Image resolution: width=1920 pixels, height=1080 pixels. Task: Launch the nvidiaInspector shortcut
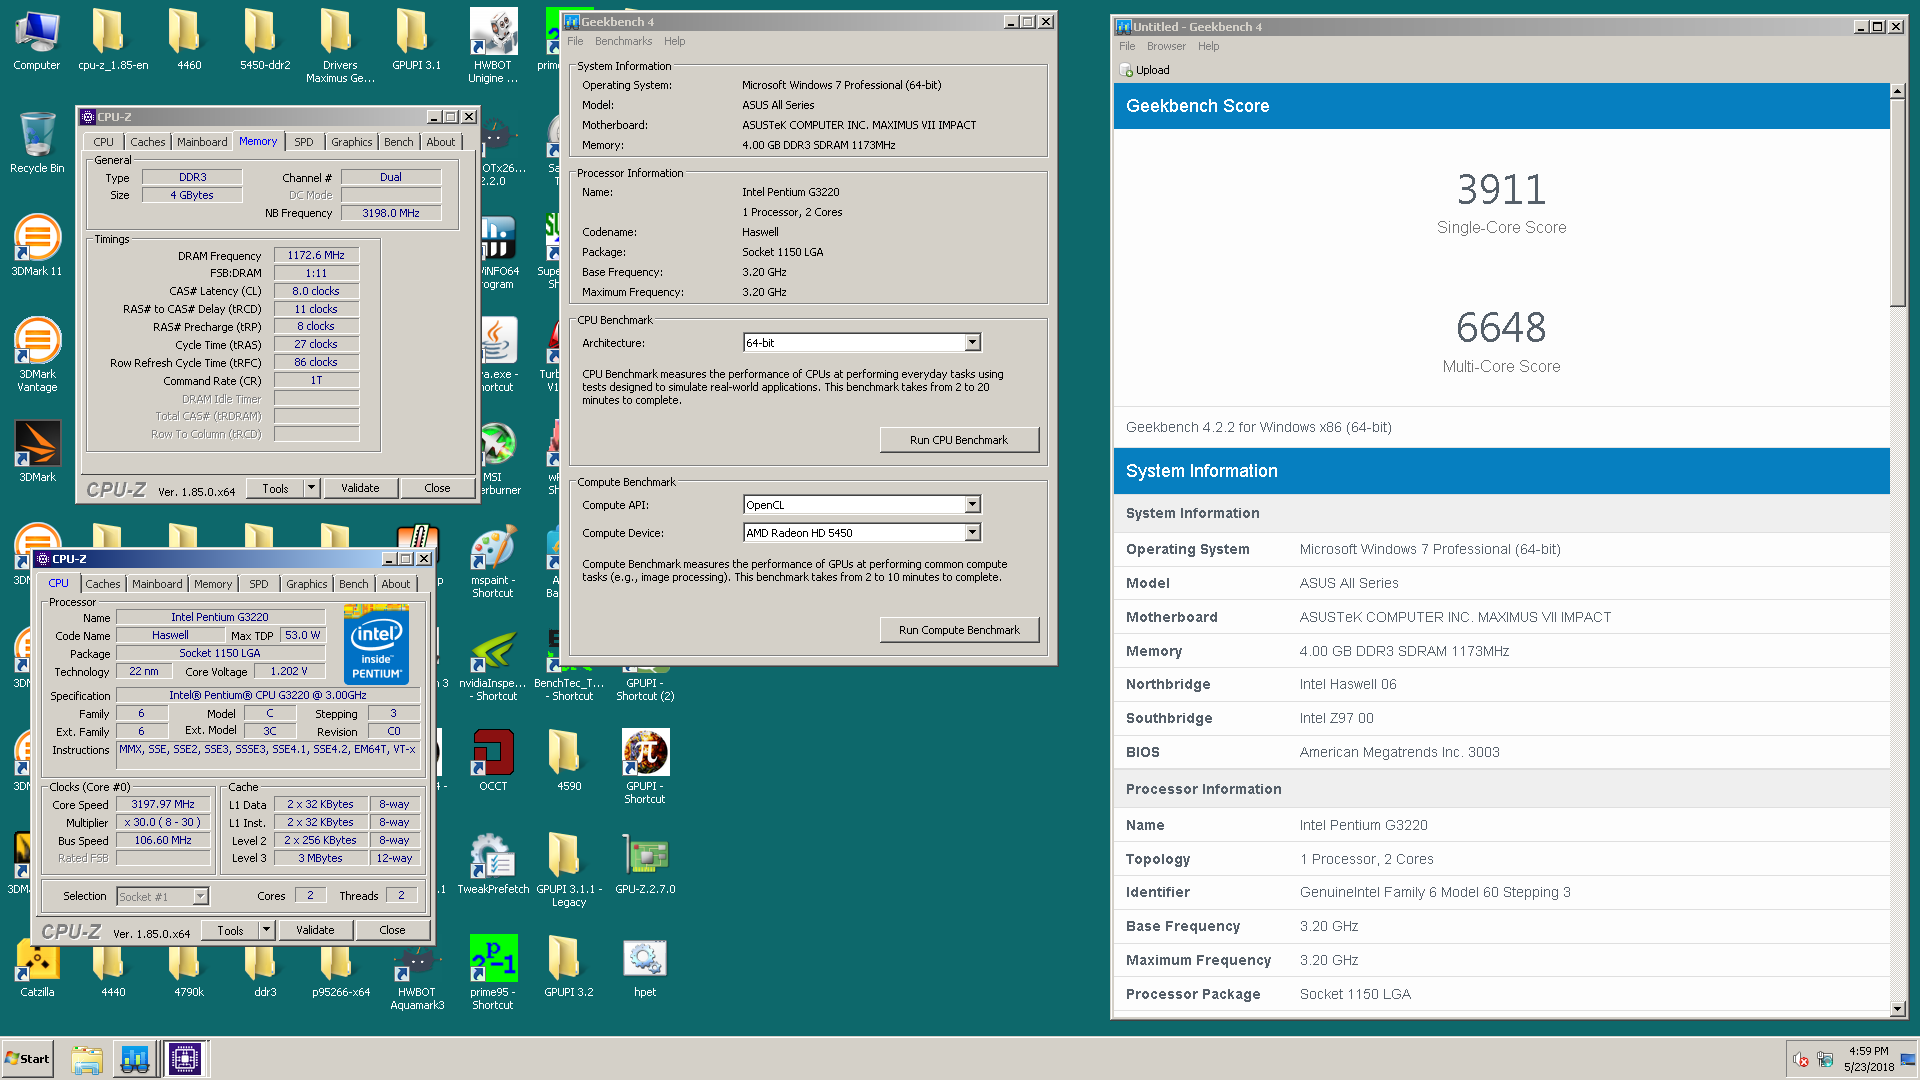coord(493,664)
